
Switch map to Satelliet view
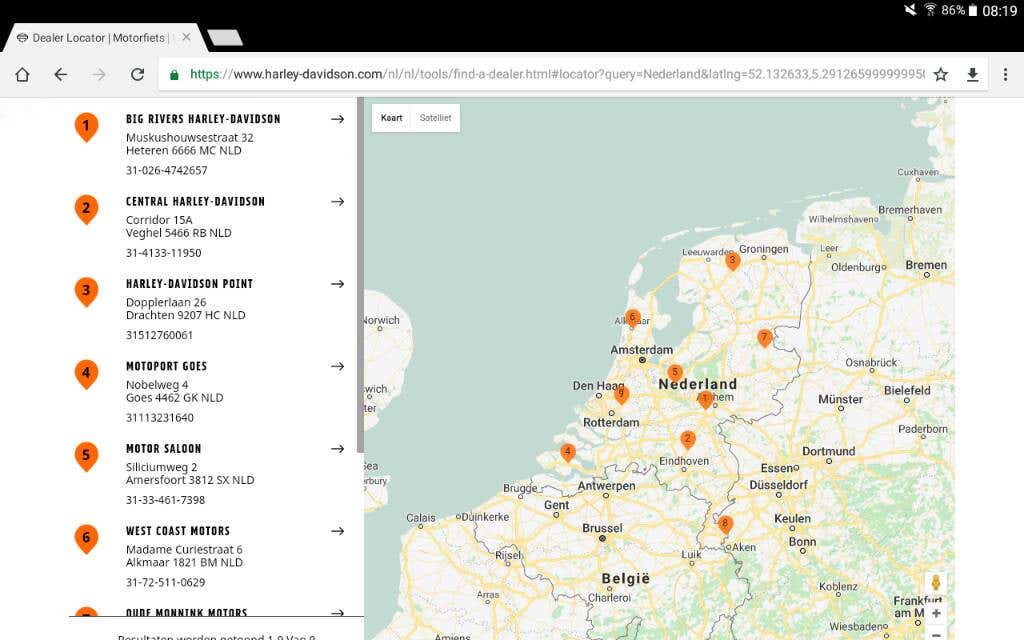pyautogui.click(x=436, y=118)
